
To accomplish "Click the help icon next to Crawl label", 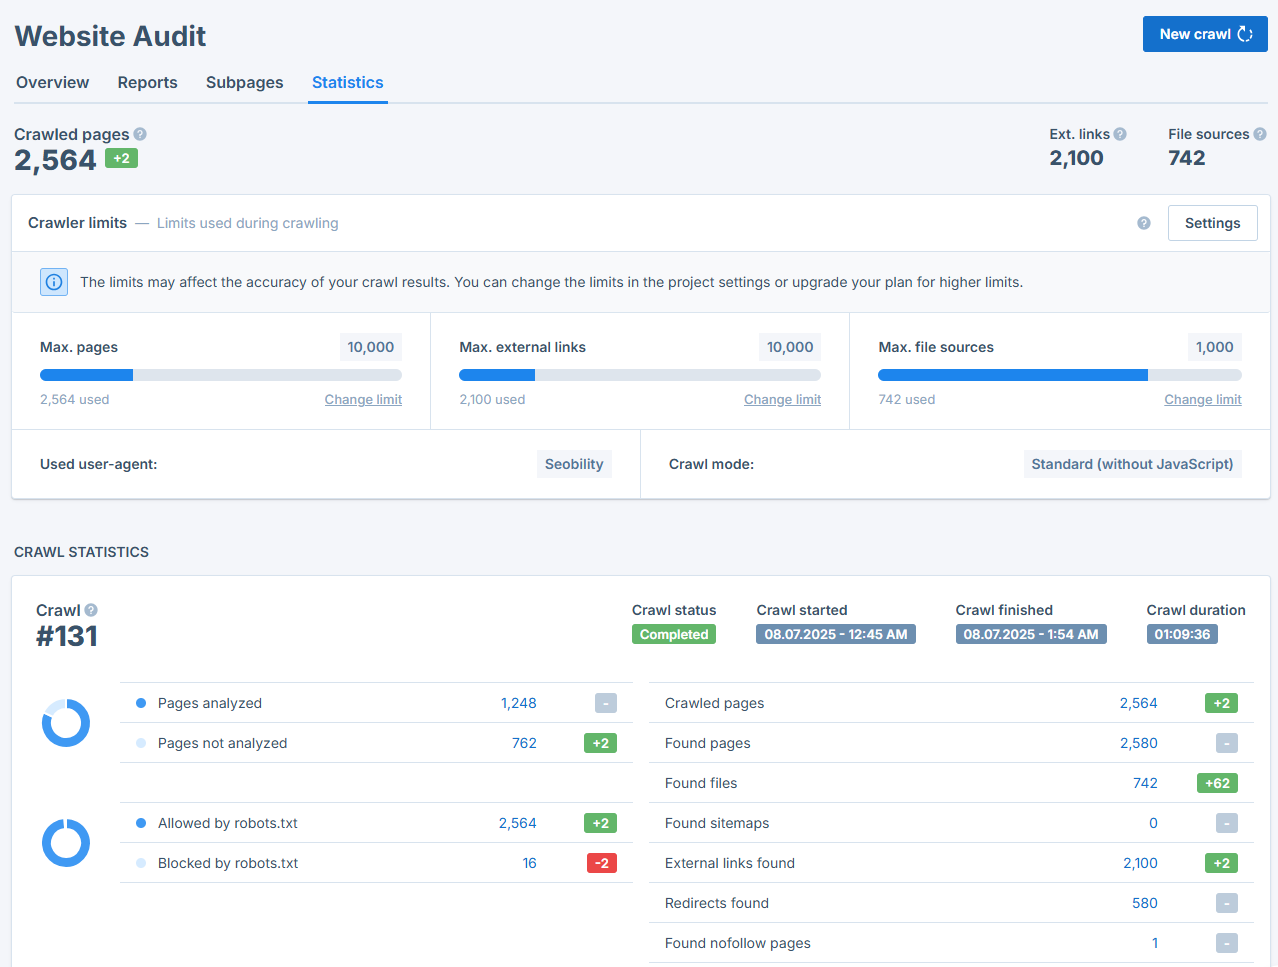I will pos(91,610).
